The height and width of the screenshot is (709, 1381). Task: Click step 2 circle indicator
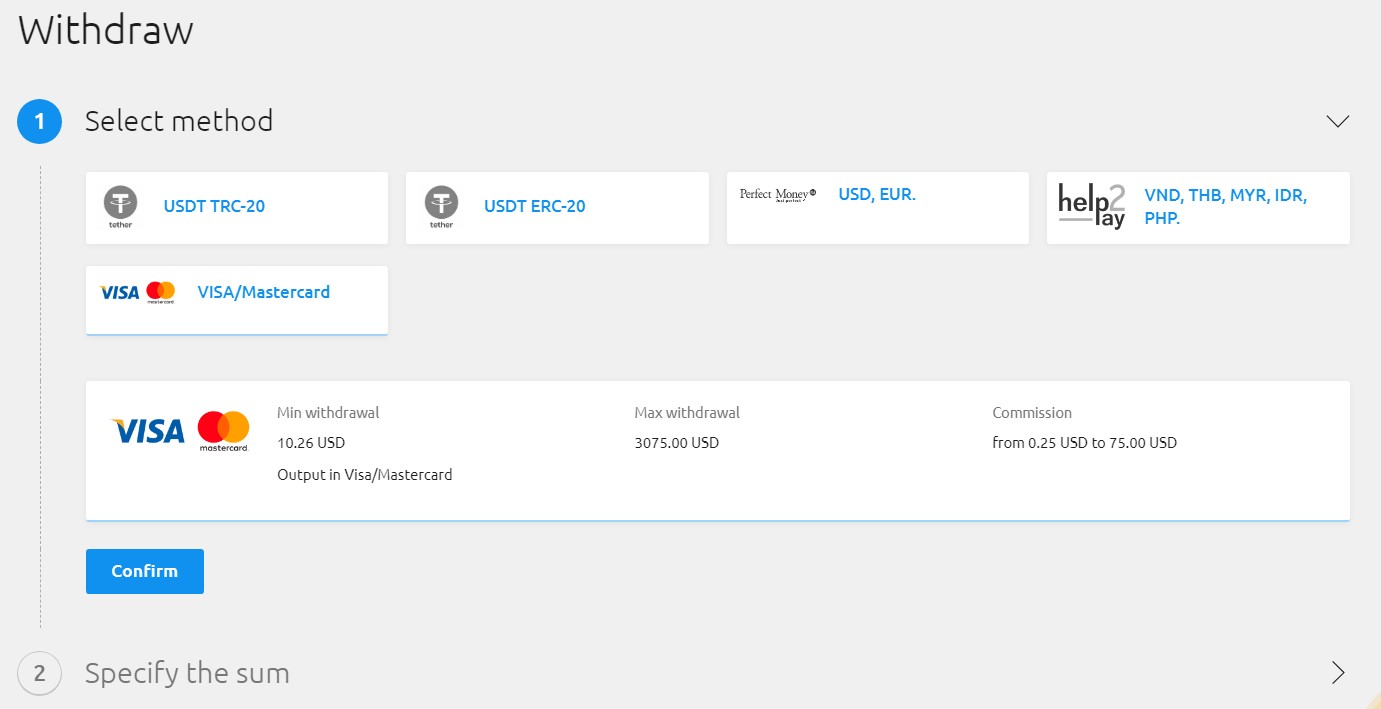pos(40,673)
